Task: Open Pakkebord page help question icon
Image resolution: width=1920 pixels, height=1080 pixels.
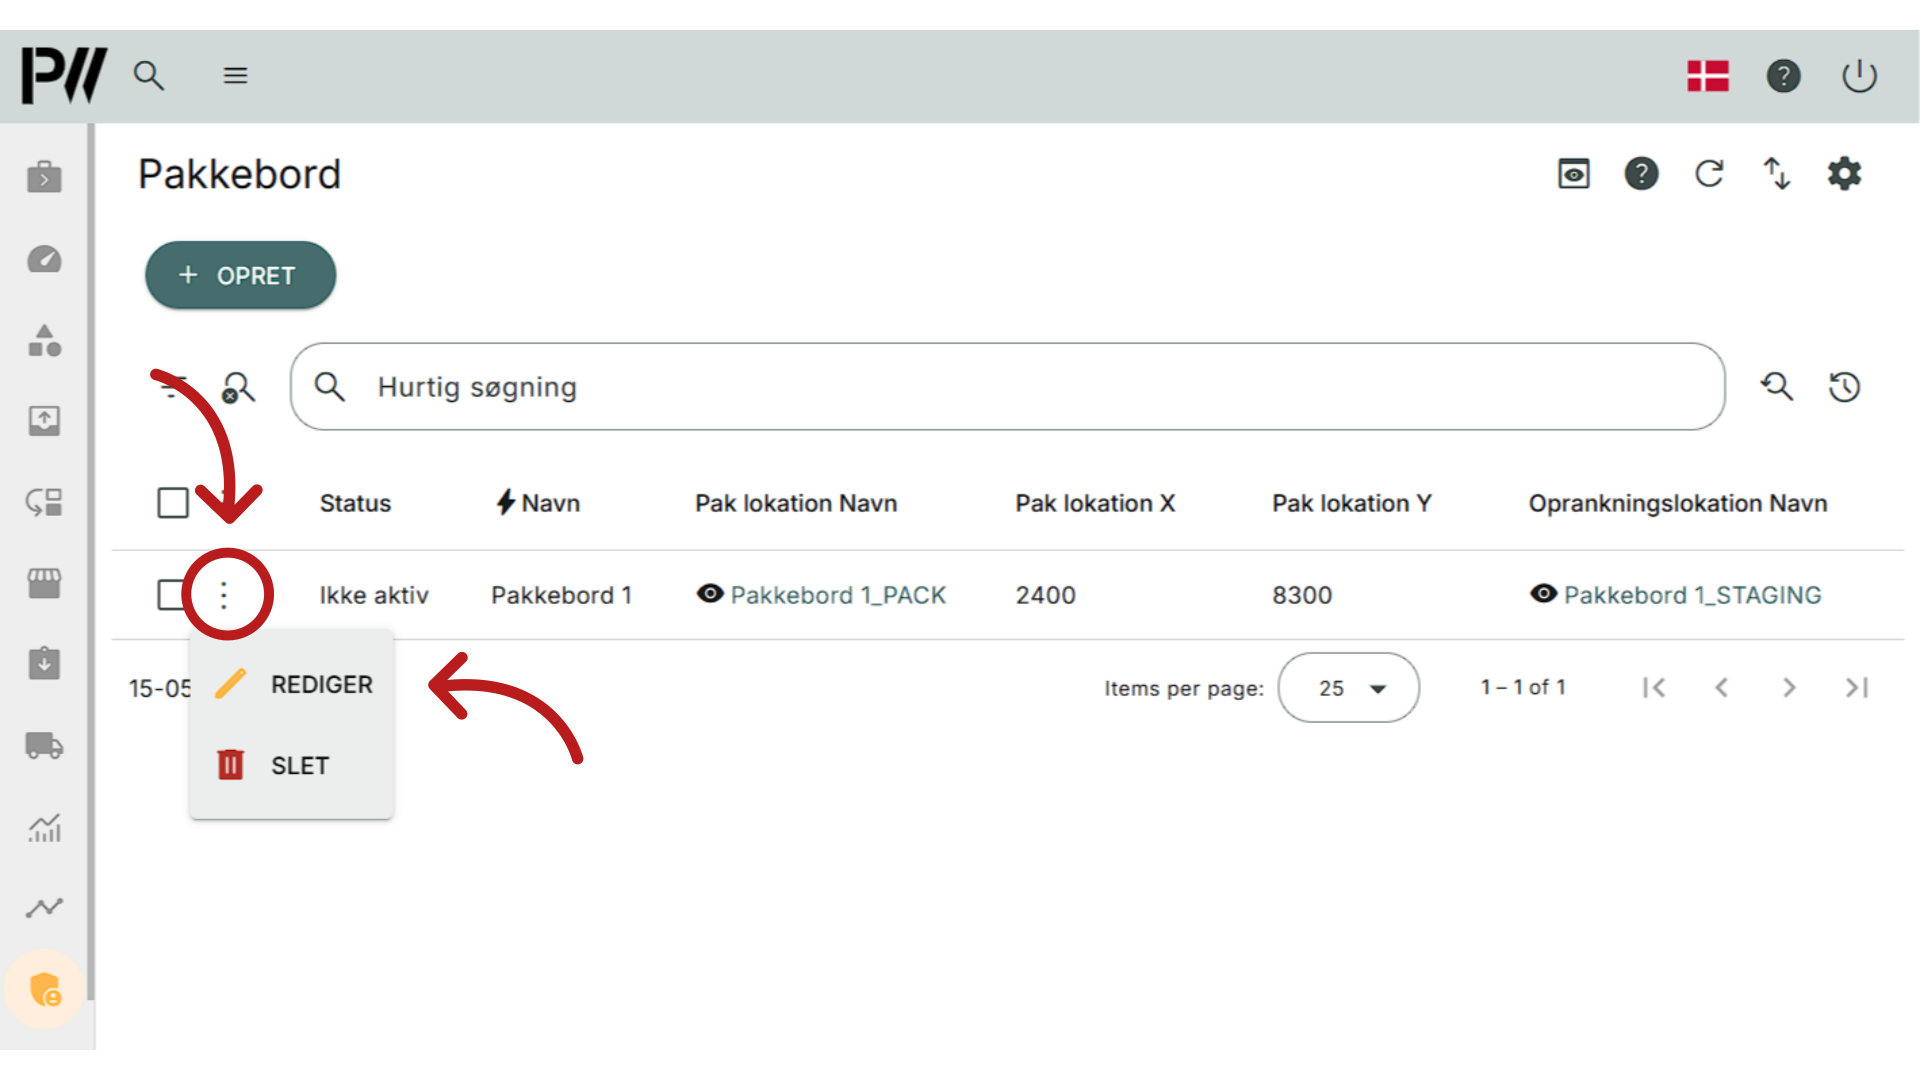Action: 1641,174
